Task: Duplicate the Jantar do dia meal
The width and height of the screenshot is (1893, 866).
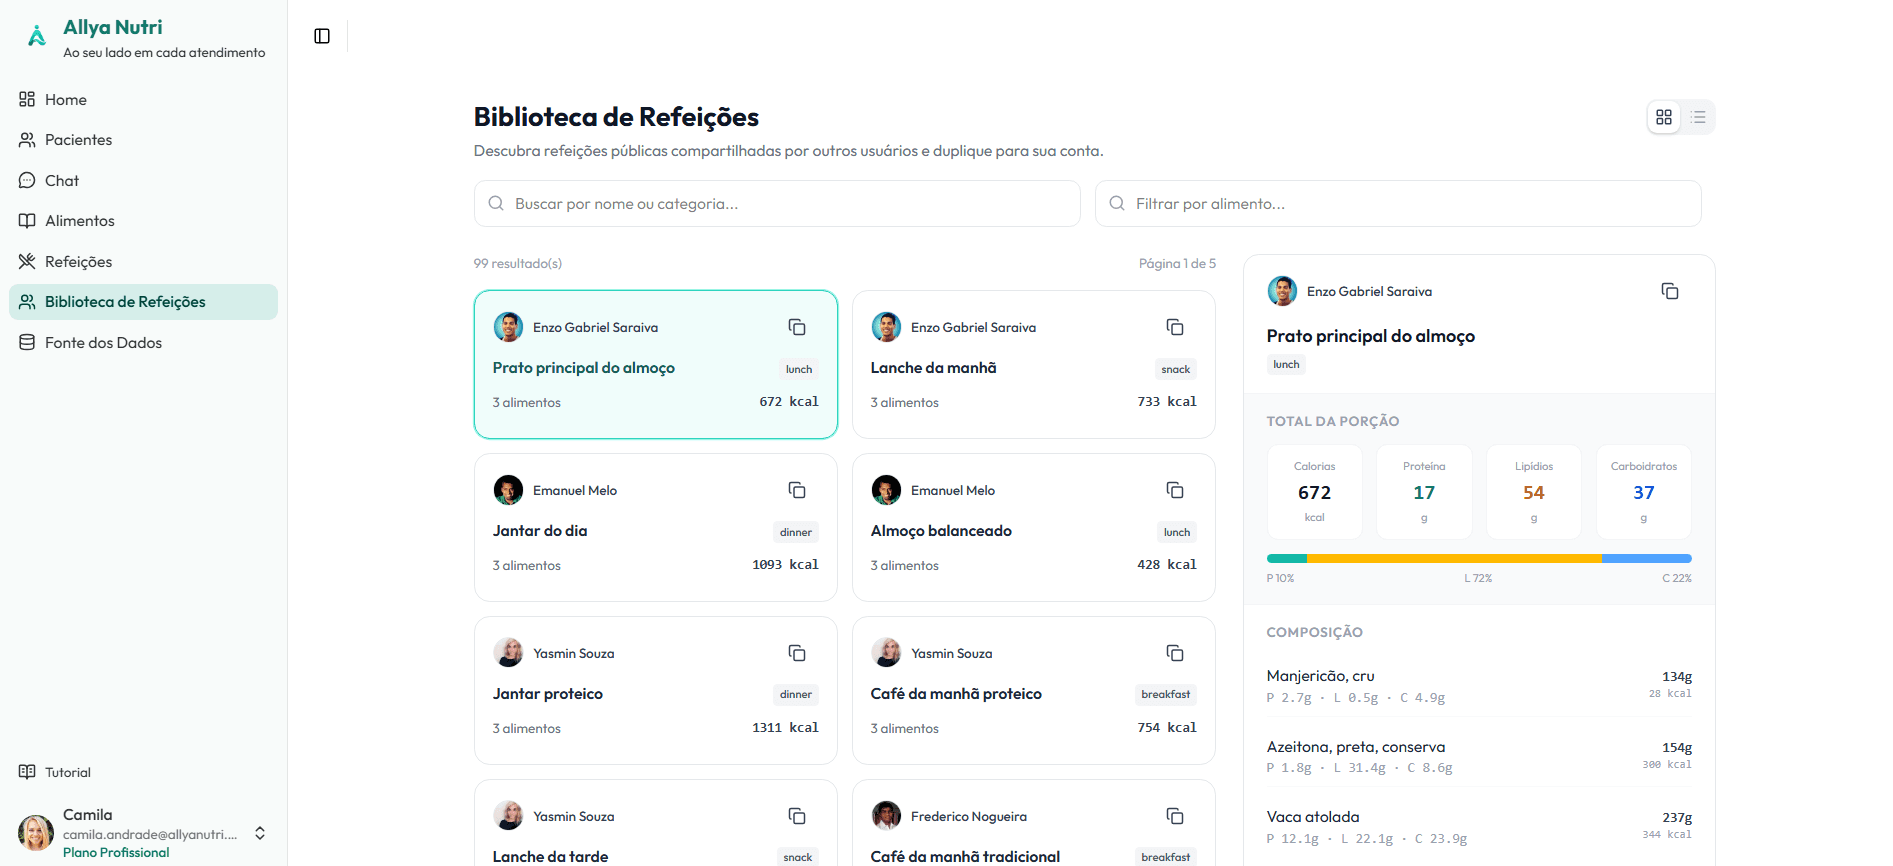Action: coord(797,490)
